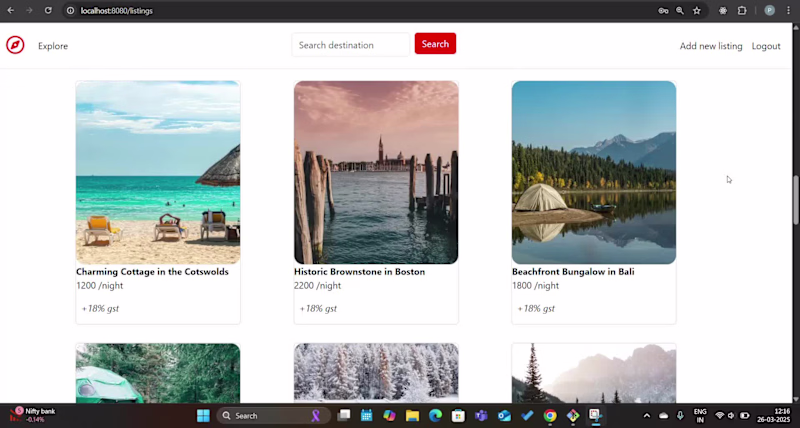Image resolution: width=800 pixels, height=428 pixels.
Task: Click the 2200 /night price
Action: tap(317, 286)
